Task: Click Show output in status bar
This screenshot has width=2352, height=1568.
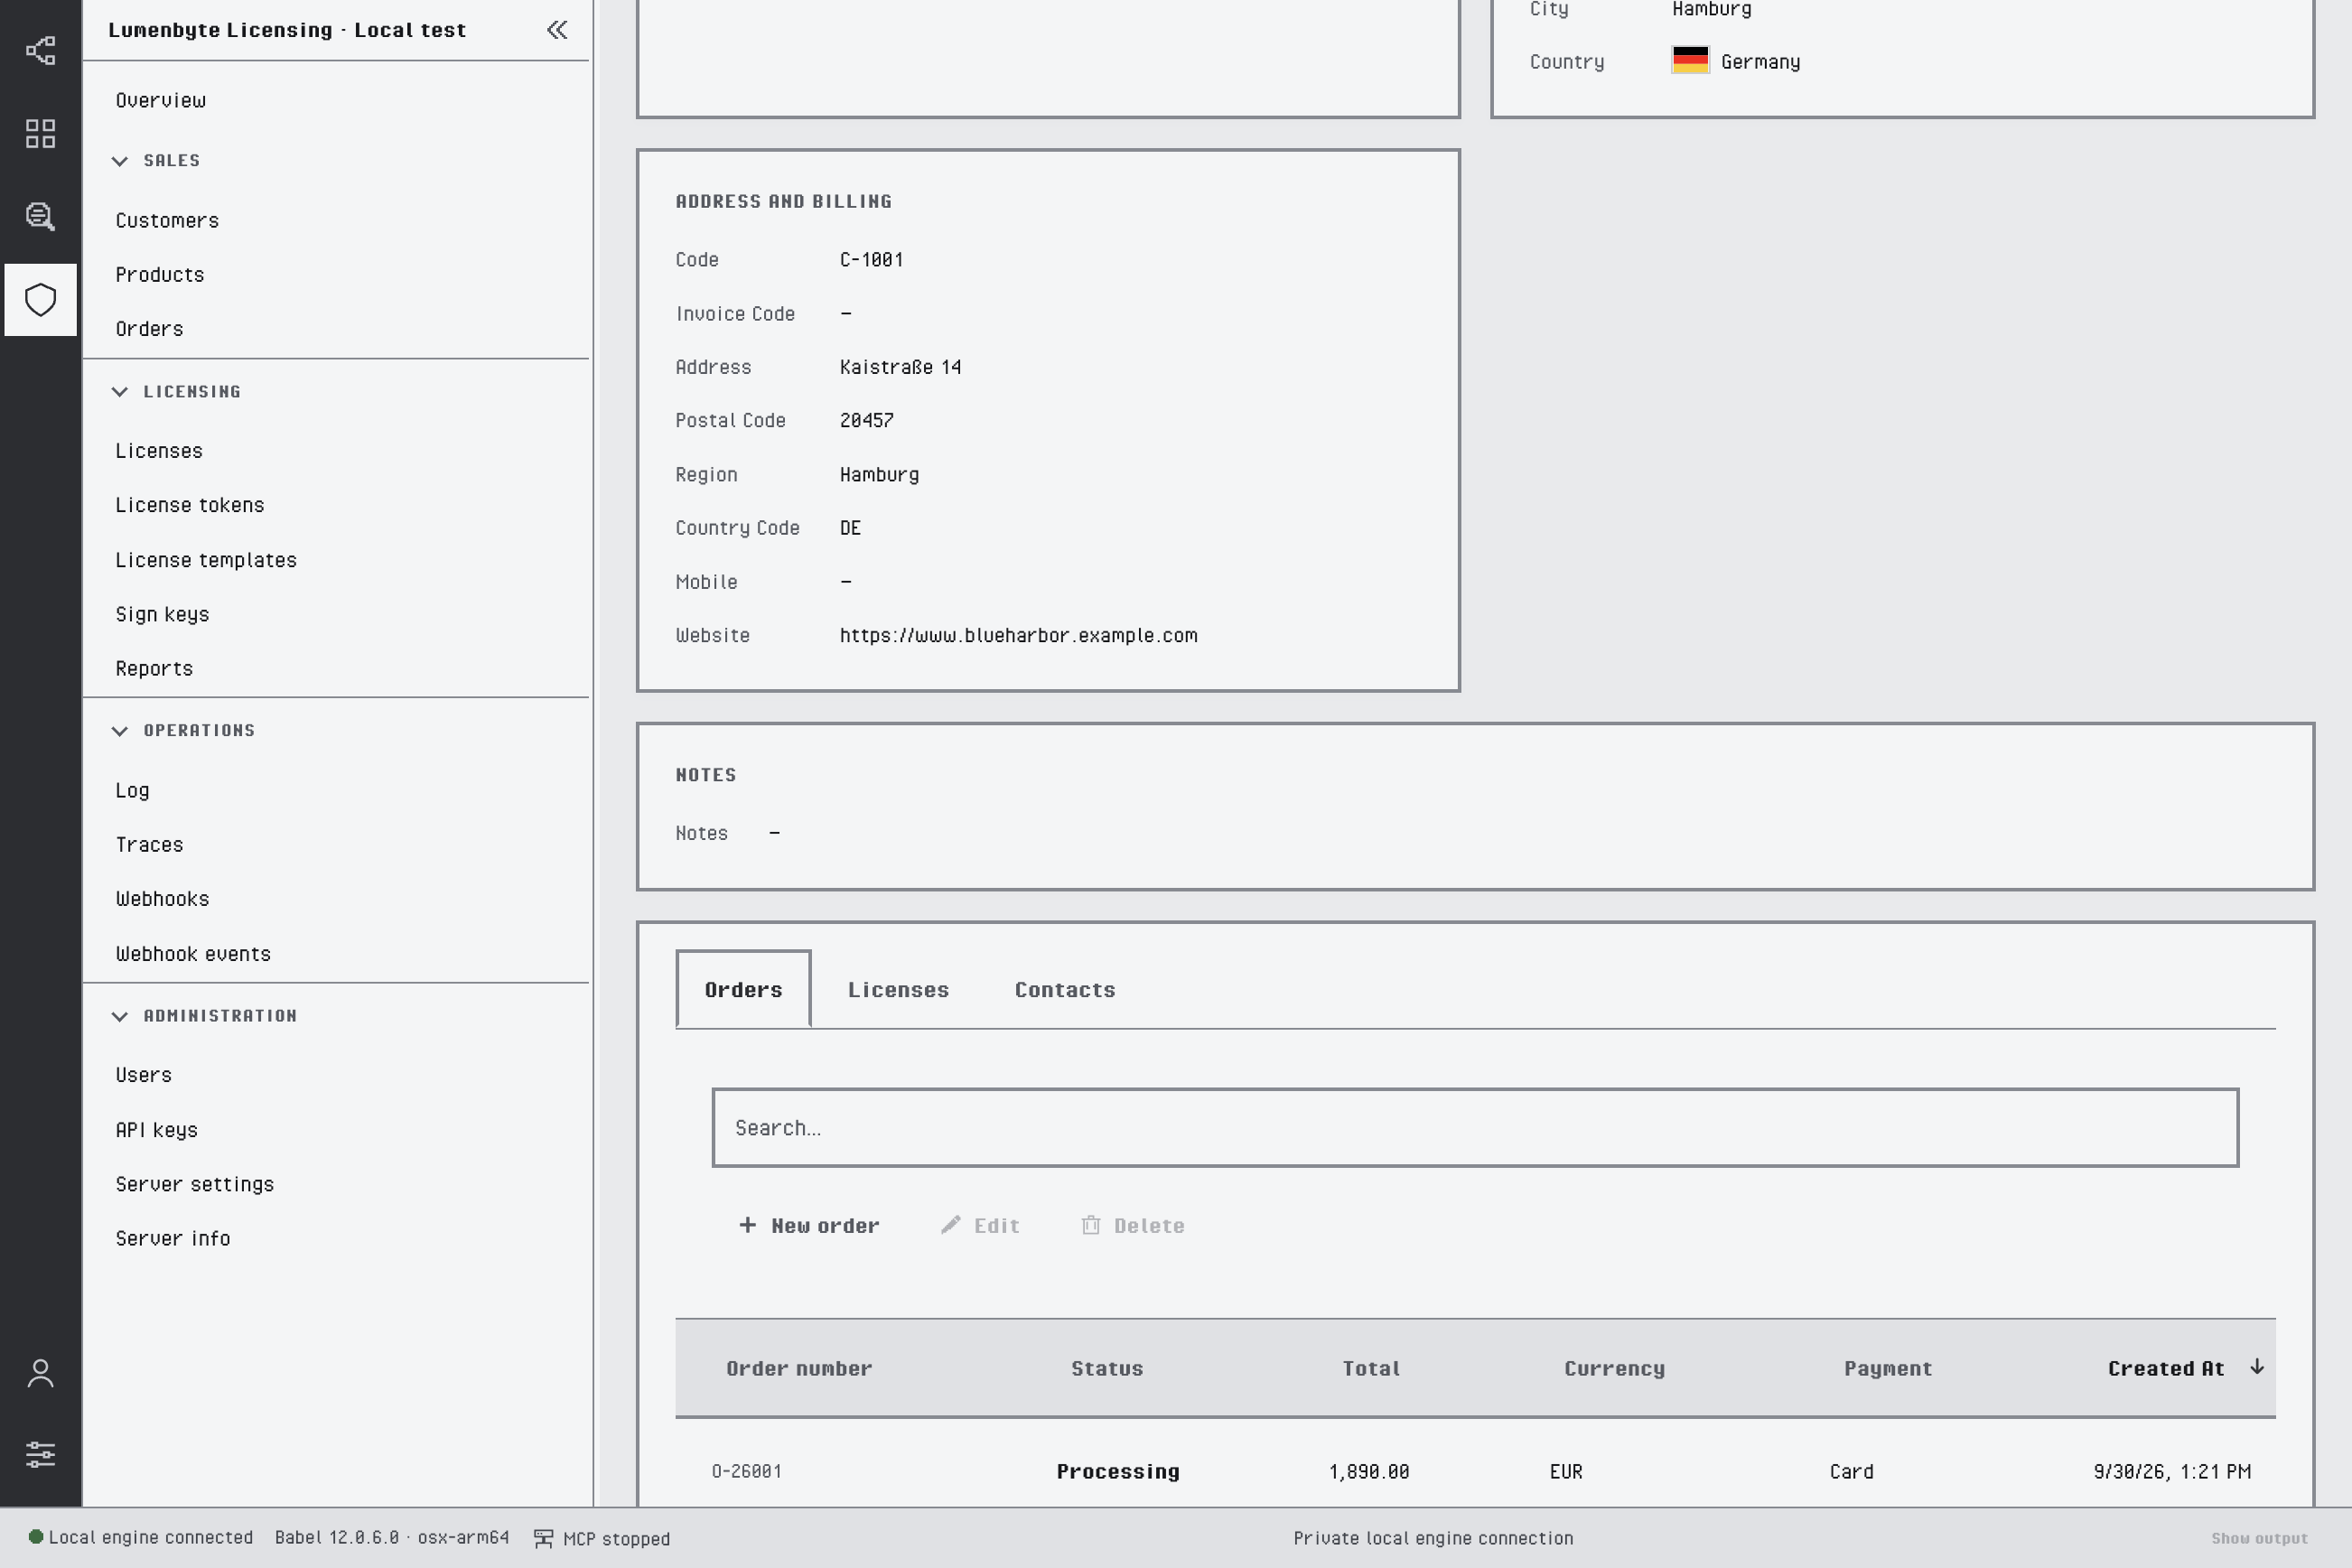Action: click(x=2259, y=1538)
